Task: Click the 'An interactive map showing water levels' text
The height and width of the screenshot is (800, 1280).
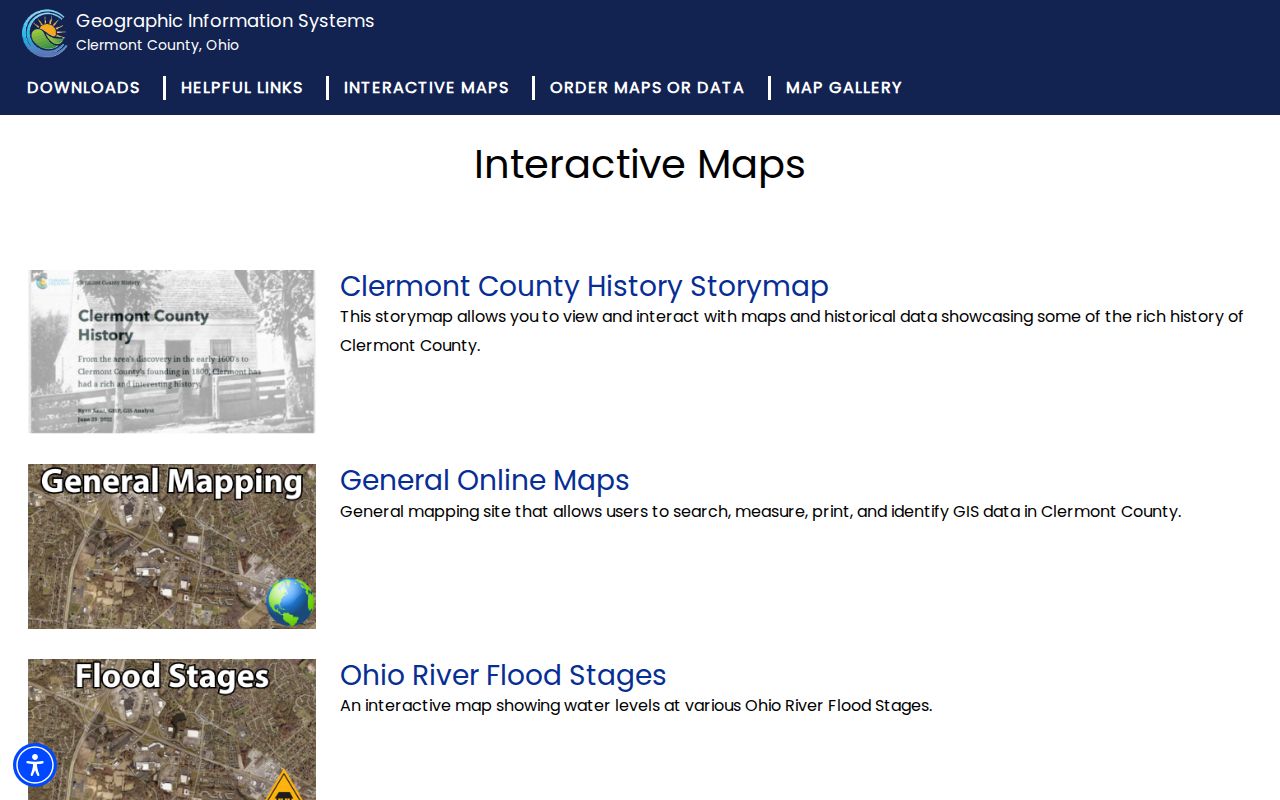Action: click(x=636, y=705)
